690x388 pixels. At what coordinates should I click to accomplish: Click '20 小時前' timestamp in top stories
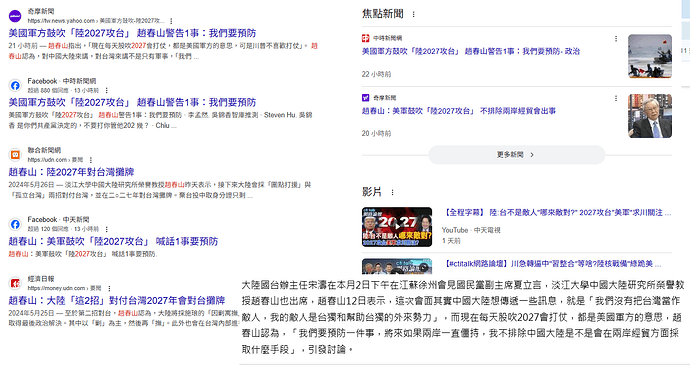tap(376, 133)
